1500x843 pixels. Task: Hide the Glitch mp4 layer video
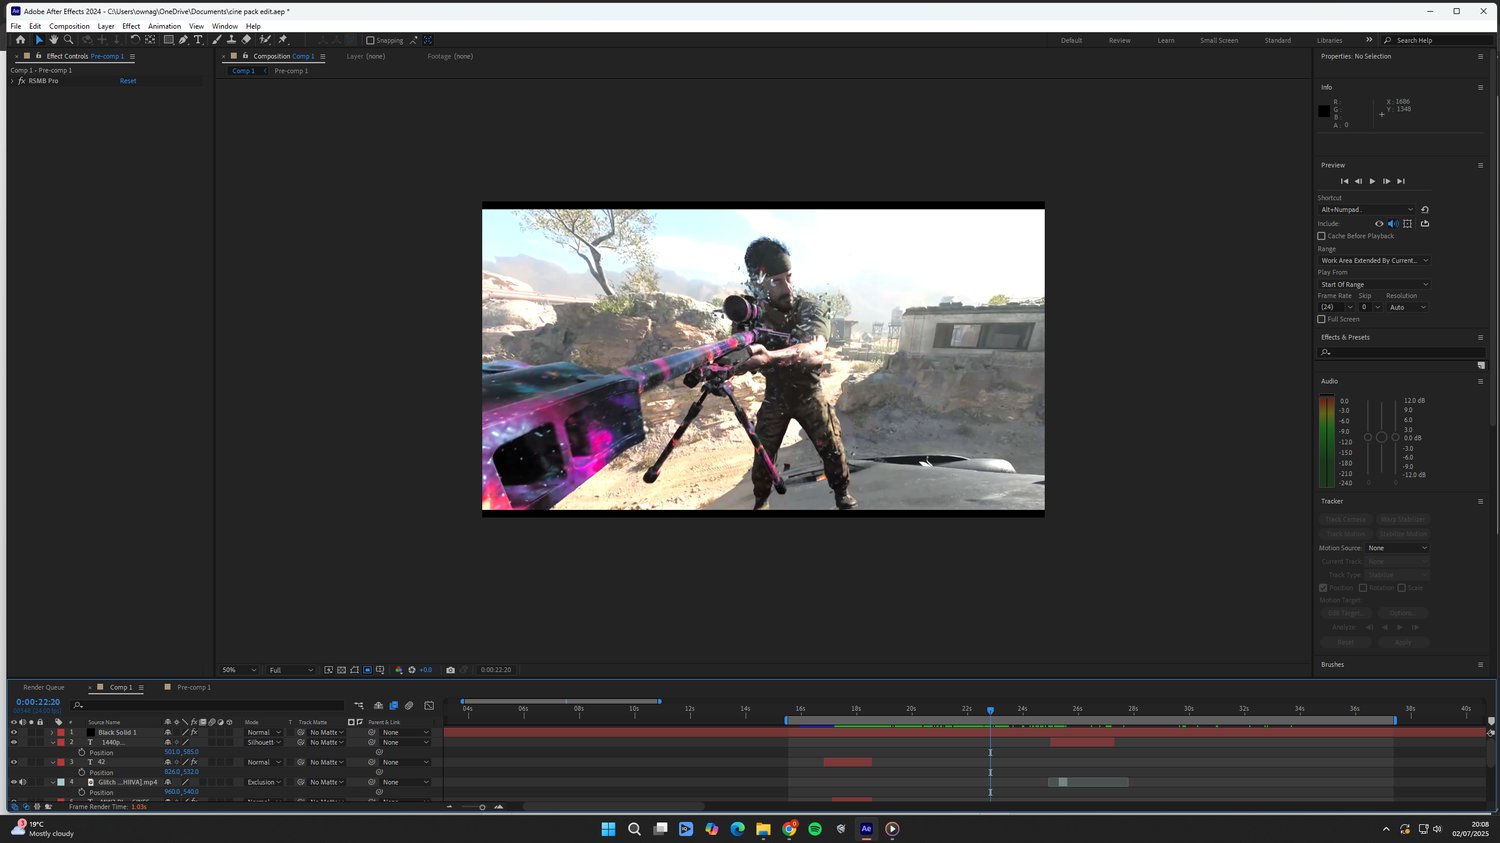(14, 782)
